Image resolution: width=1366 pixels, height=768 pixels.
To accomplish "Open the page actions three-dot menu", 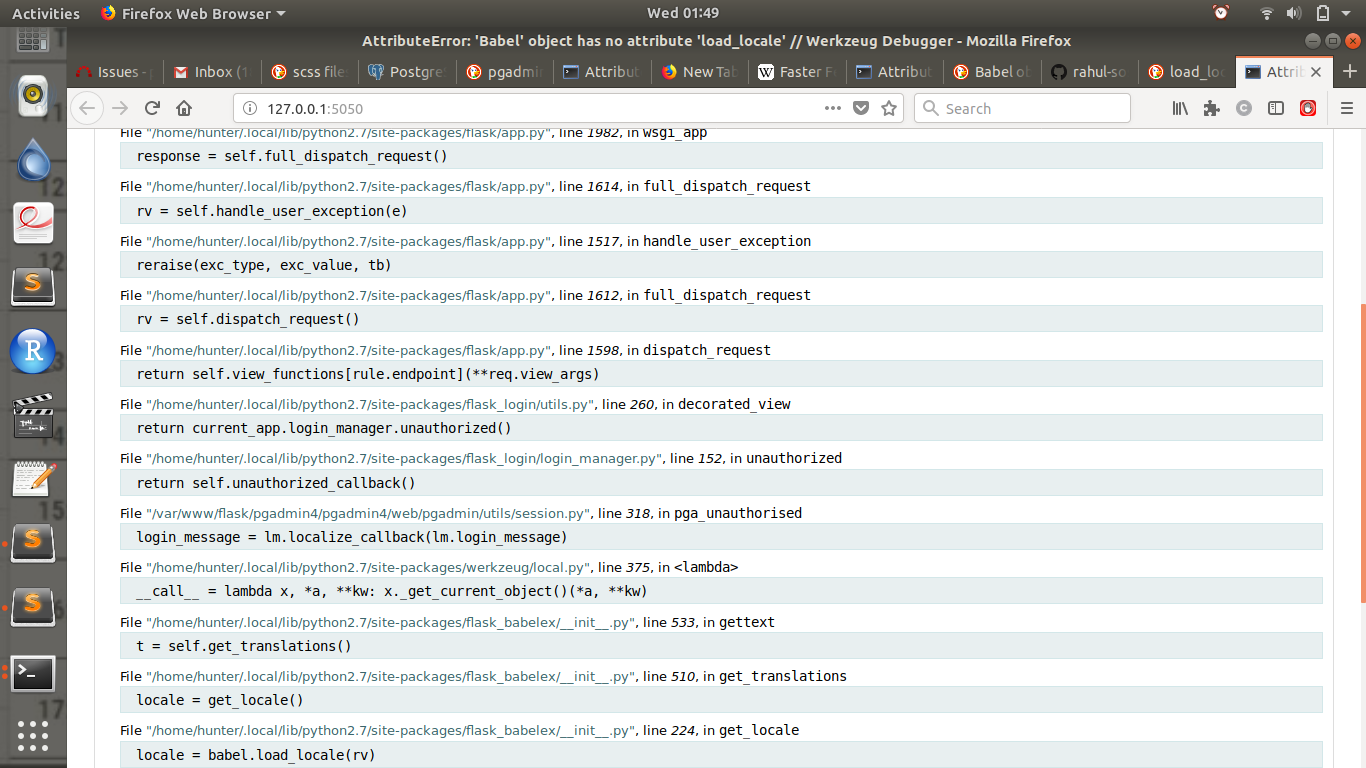I will [x=832, y=108].
